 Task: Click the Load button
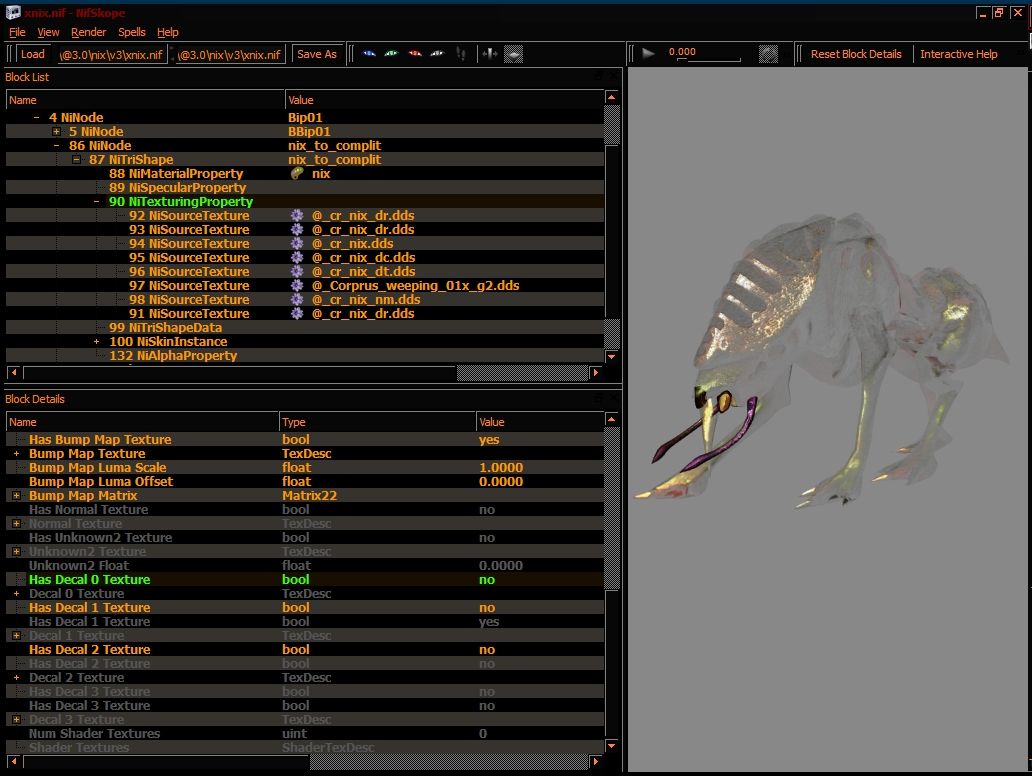tap(32, 54)
